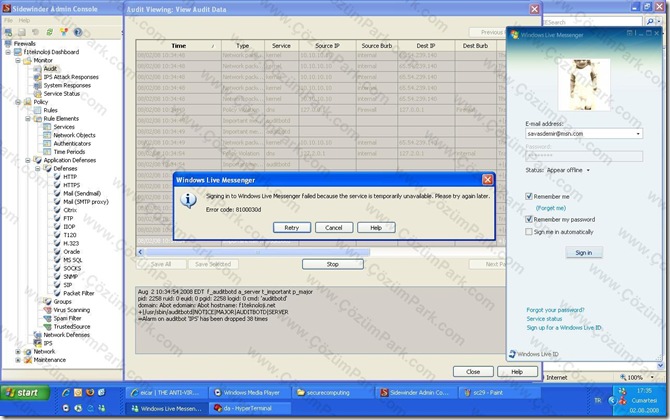Click Stop button in Audit Viewing window
This screenshot has height=420, width=670.
333,264
